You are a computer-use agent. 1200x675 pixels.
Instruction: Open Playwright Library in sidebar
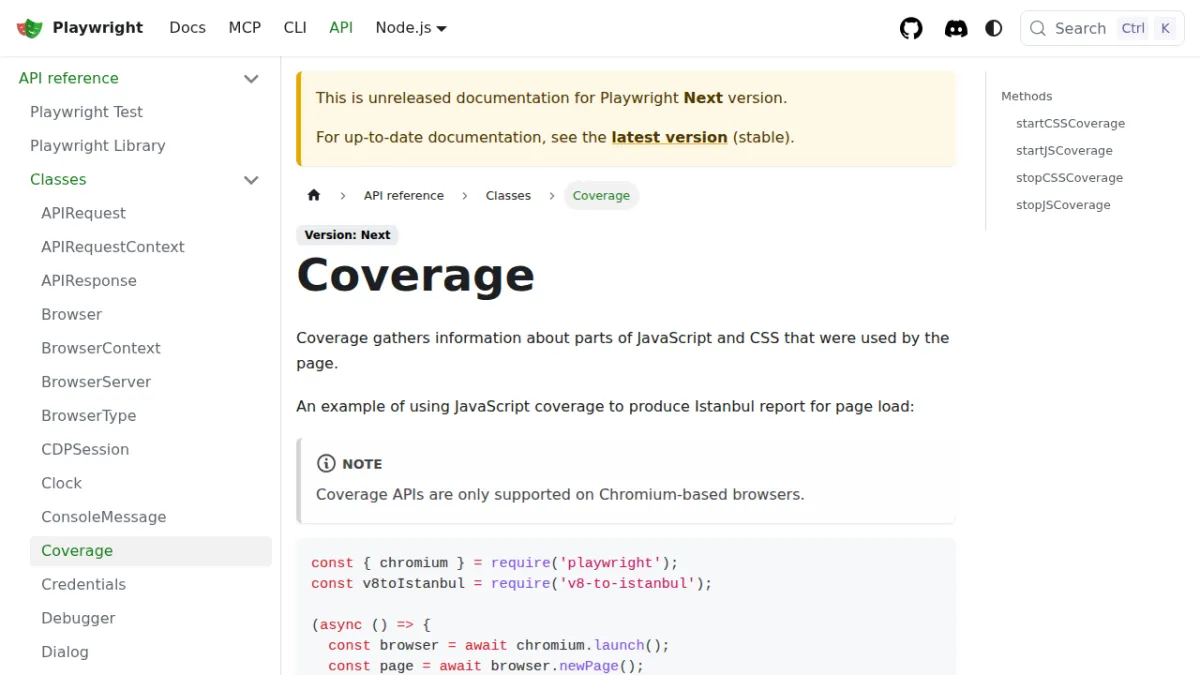tap(150, 146)
